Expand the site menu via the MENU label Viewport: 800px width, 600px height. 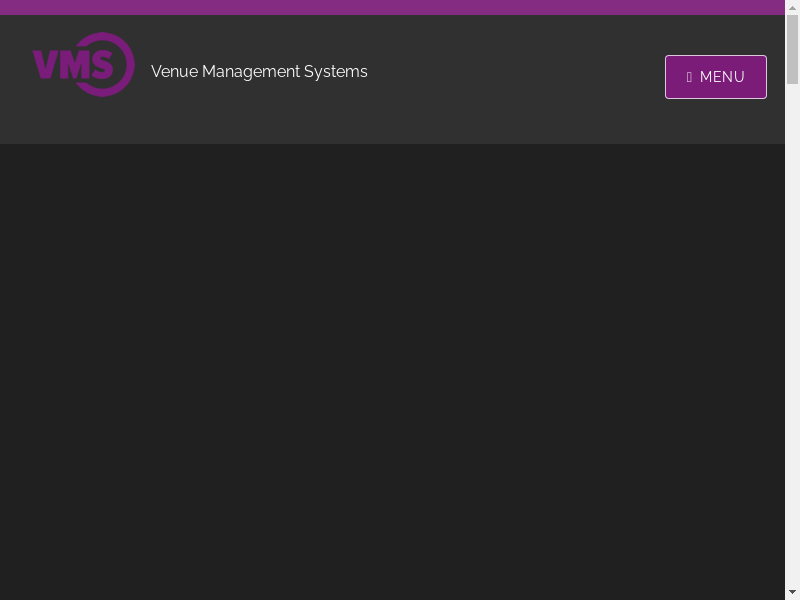pyautogui.click(x=722, y=77)
